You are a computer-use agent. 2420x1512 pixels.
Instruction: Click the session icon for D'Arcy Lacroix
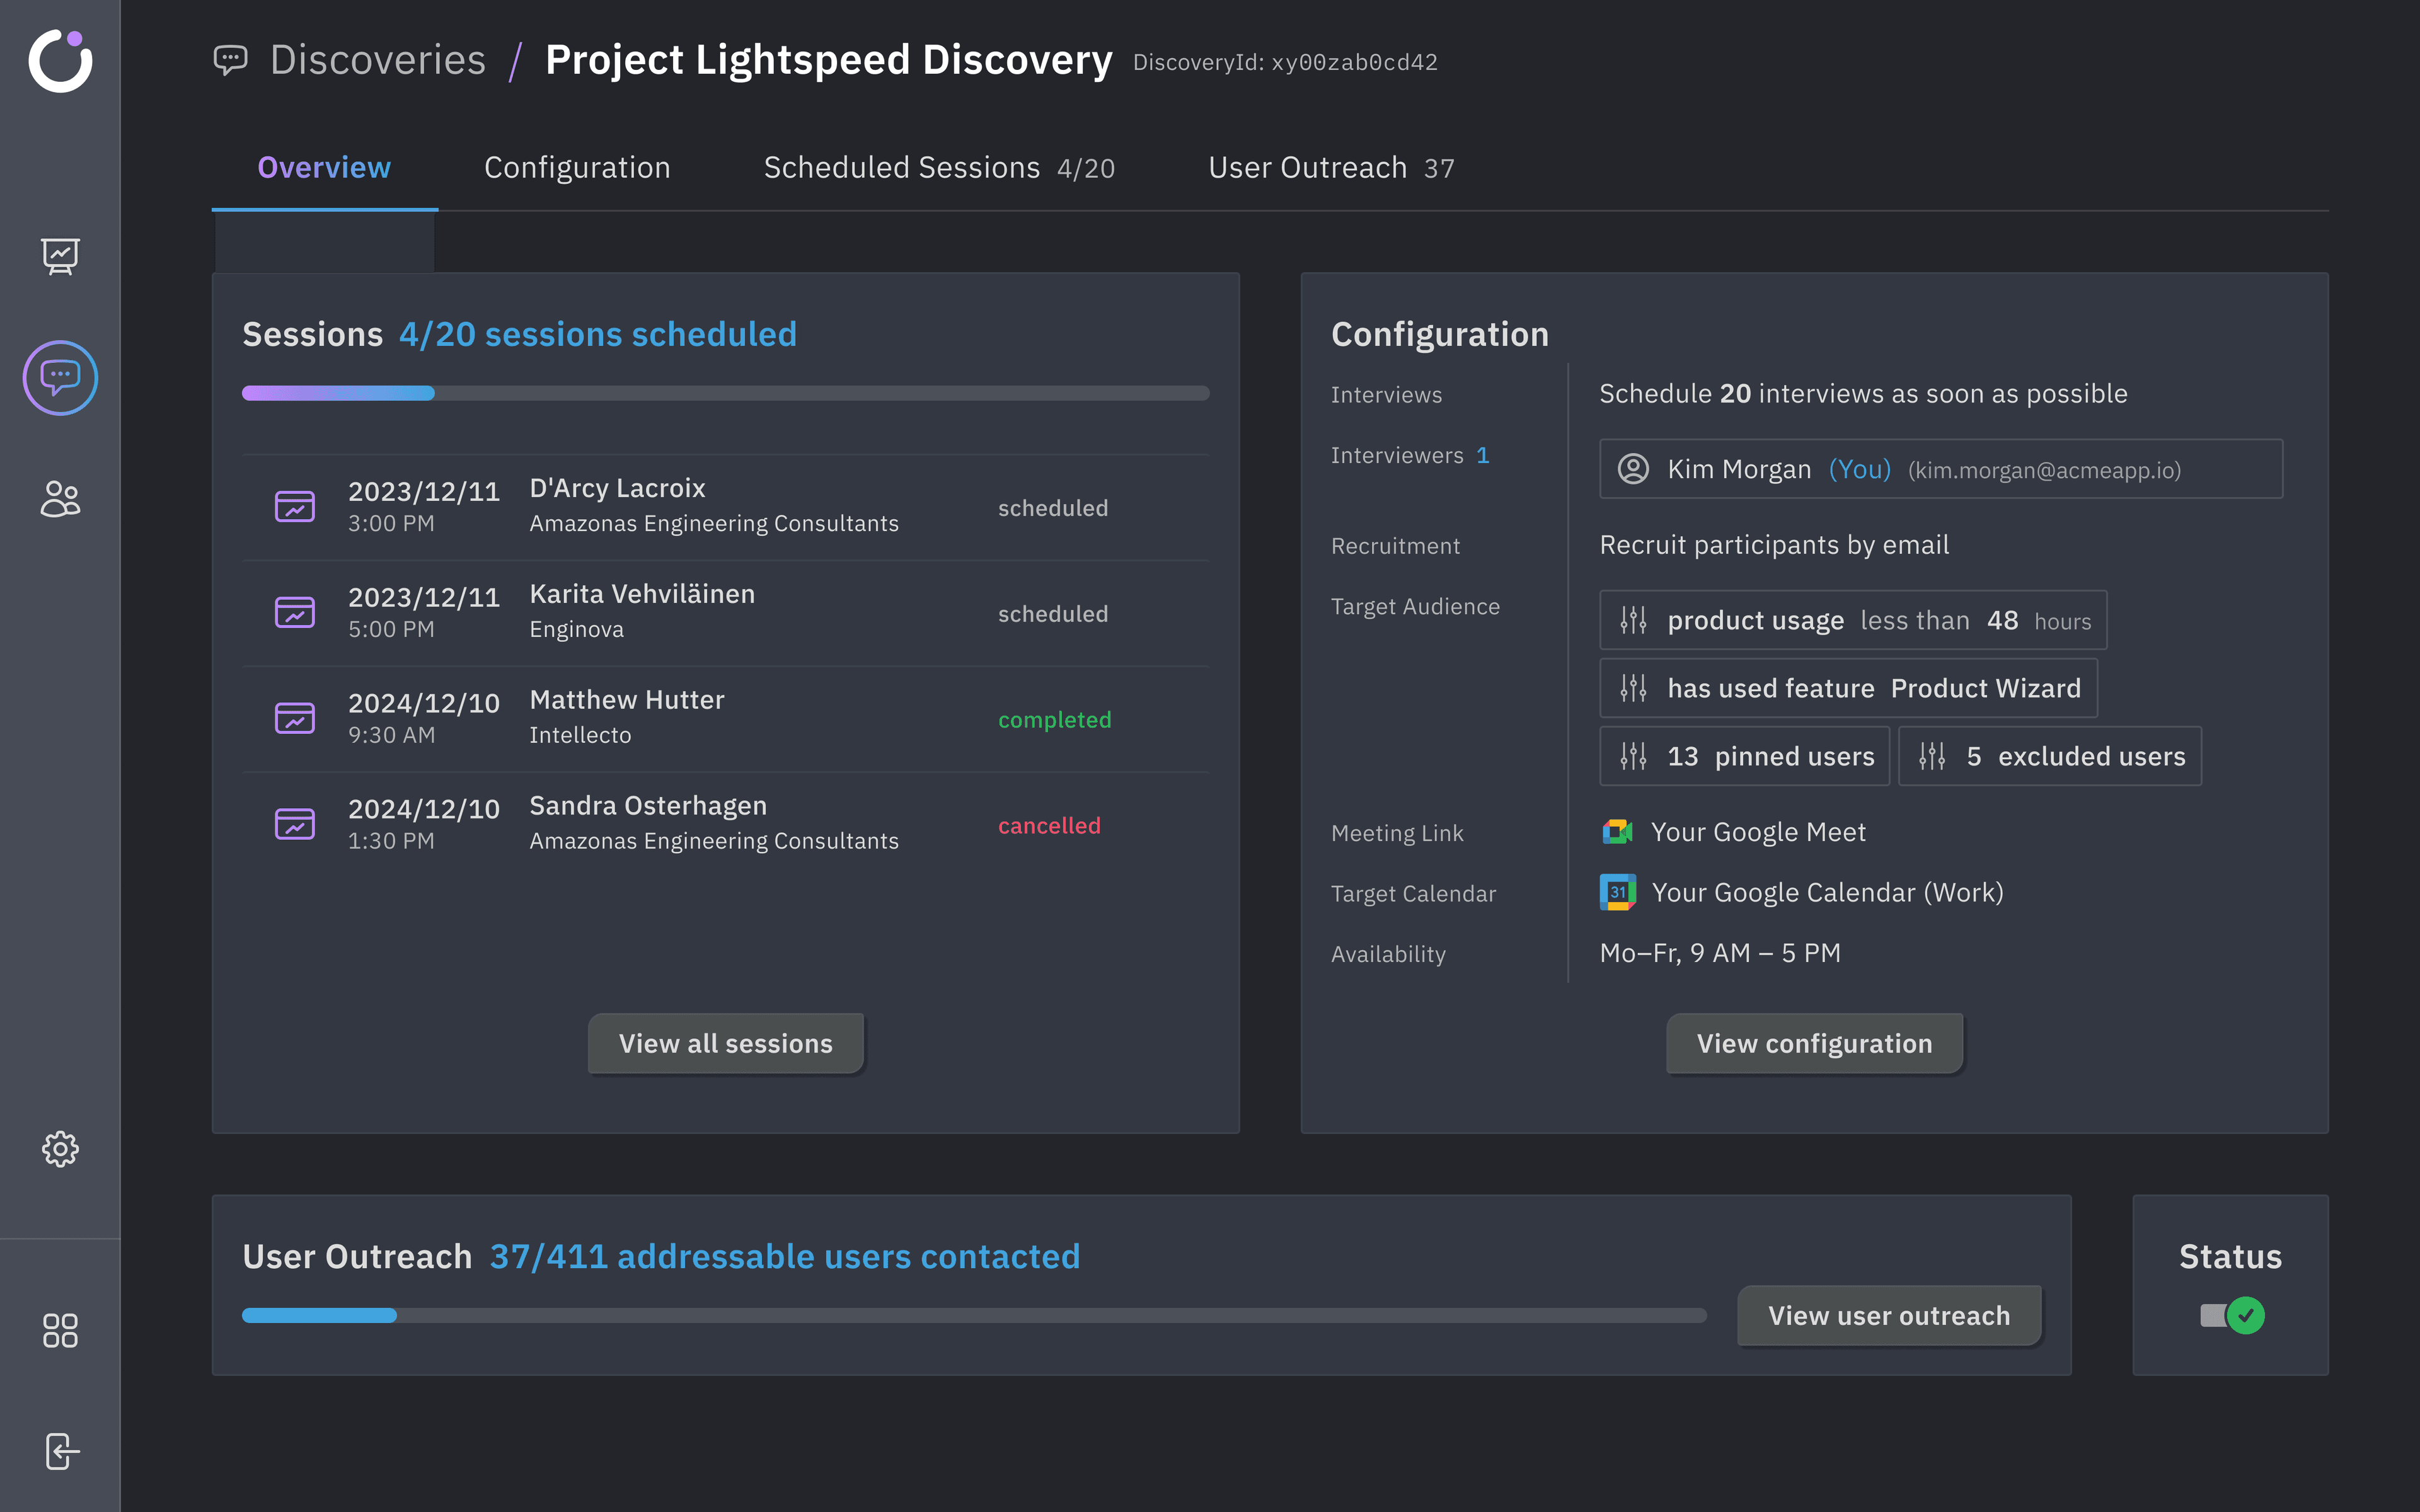(294, 507)
